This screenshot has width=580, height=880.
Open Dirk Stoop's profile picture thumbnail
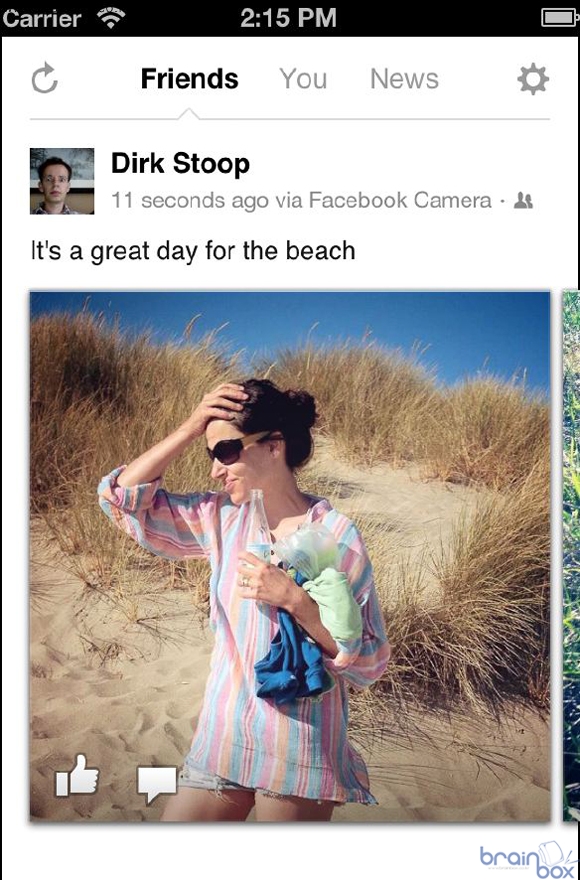pyautogui.click(x=62, y=181)
